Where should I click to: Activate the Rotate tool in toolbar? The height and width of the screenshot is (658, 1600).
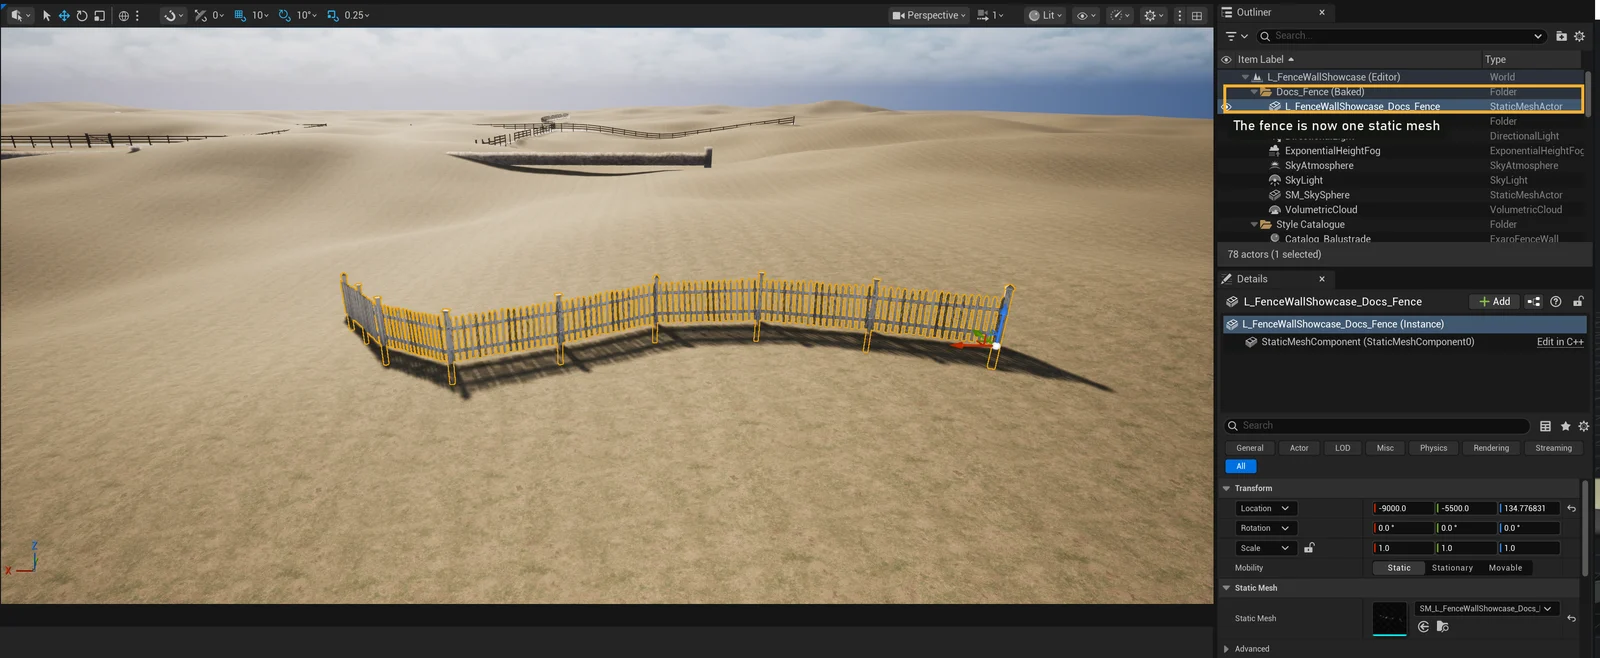coord(82,15)
